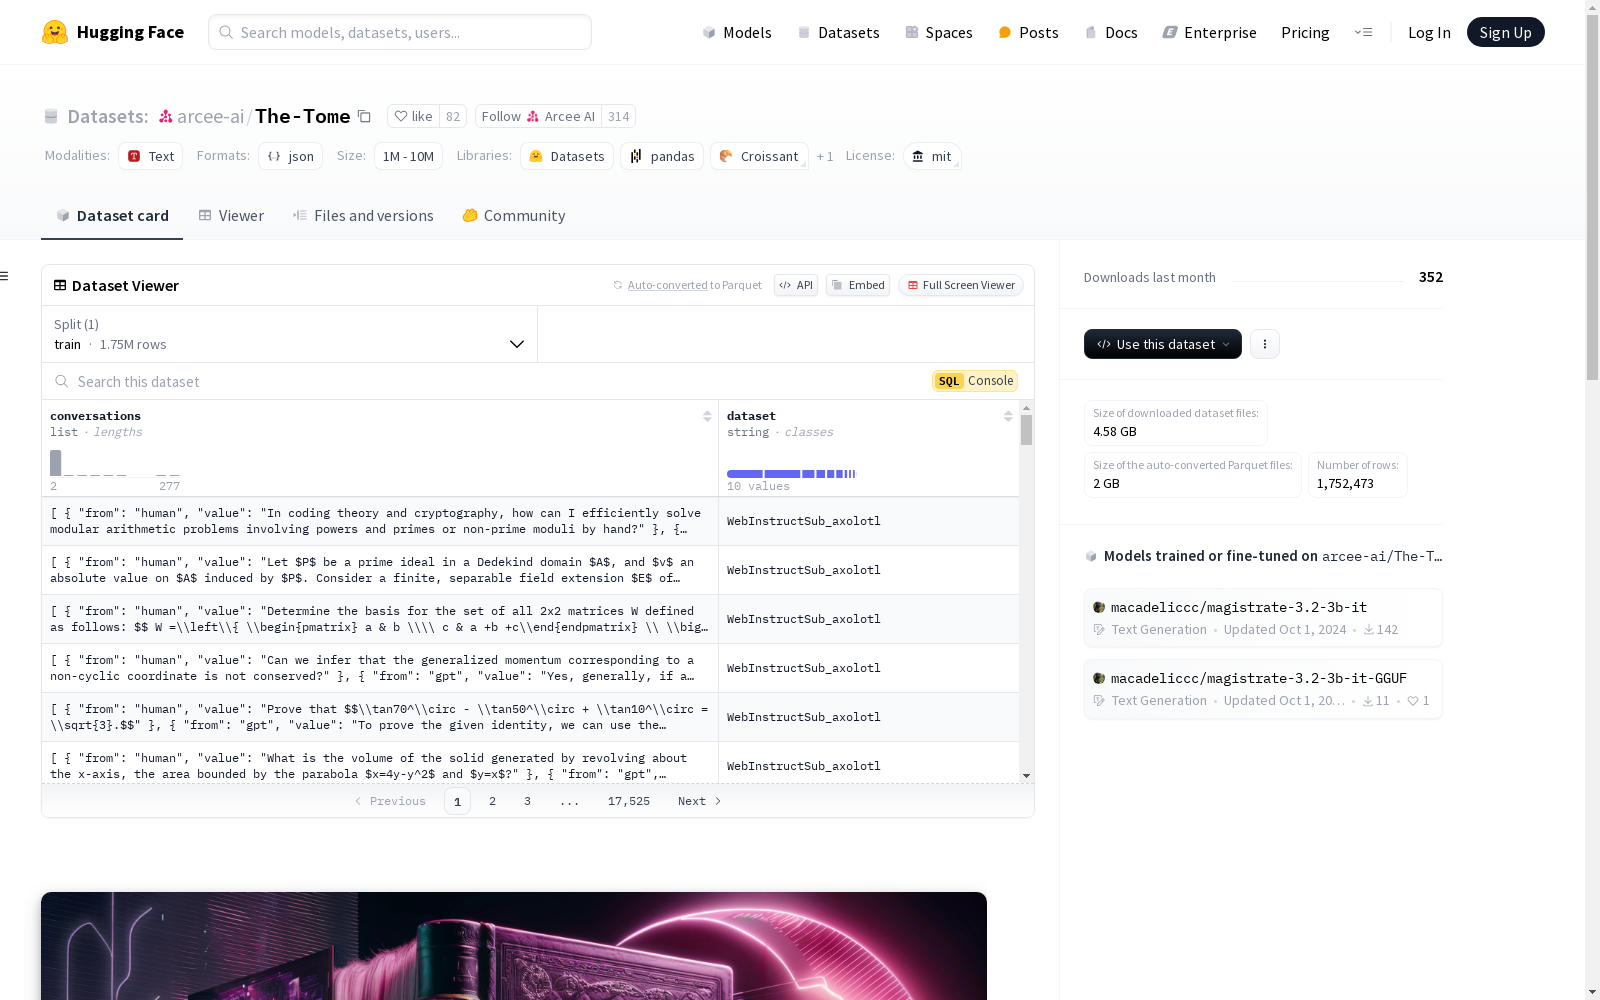Open the row about coding theory and cryptography
Image resolution: width=1600 pixels, height=1000 pixels.
[530, 521]
